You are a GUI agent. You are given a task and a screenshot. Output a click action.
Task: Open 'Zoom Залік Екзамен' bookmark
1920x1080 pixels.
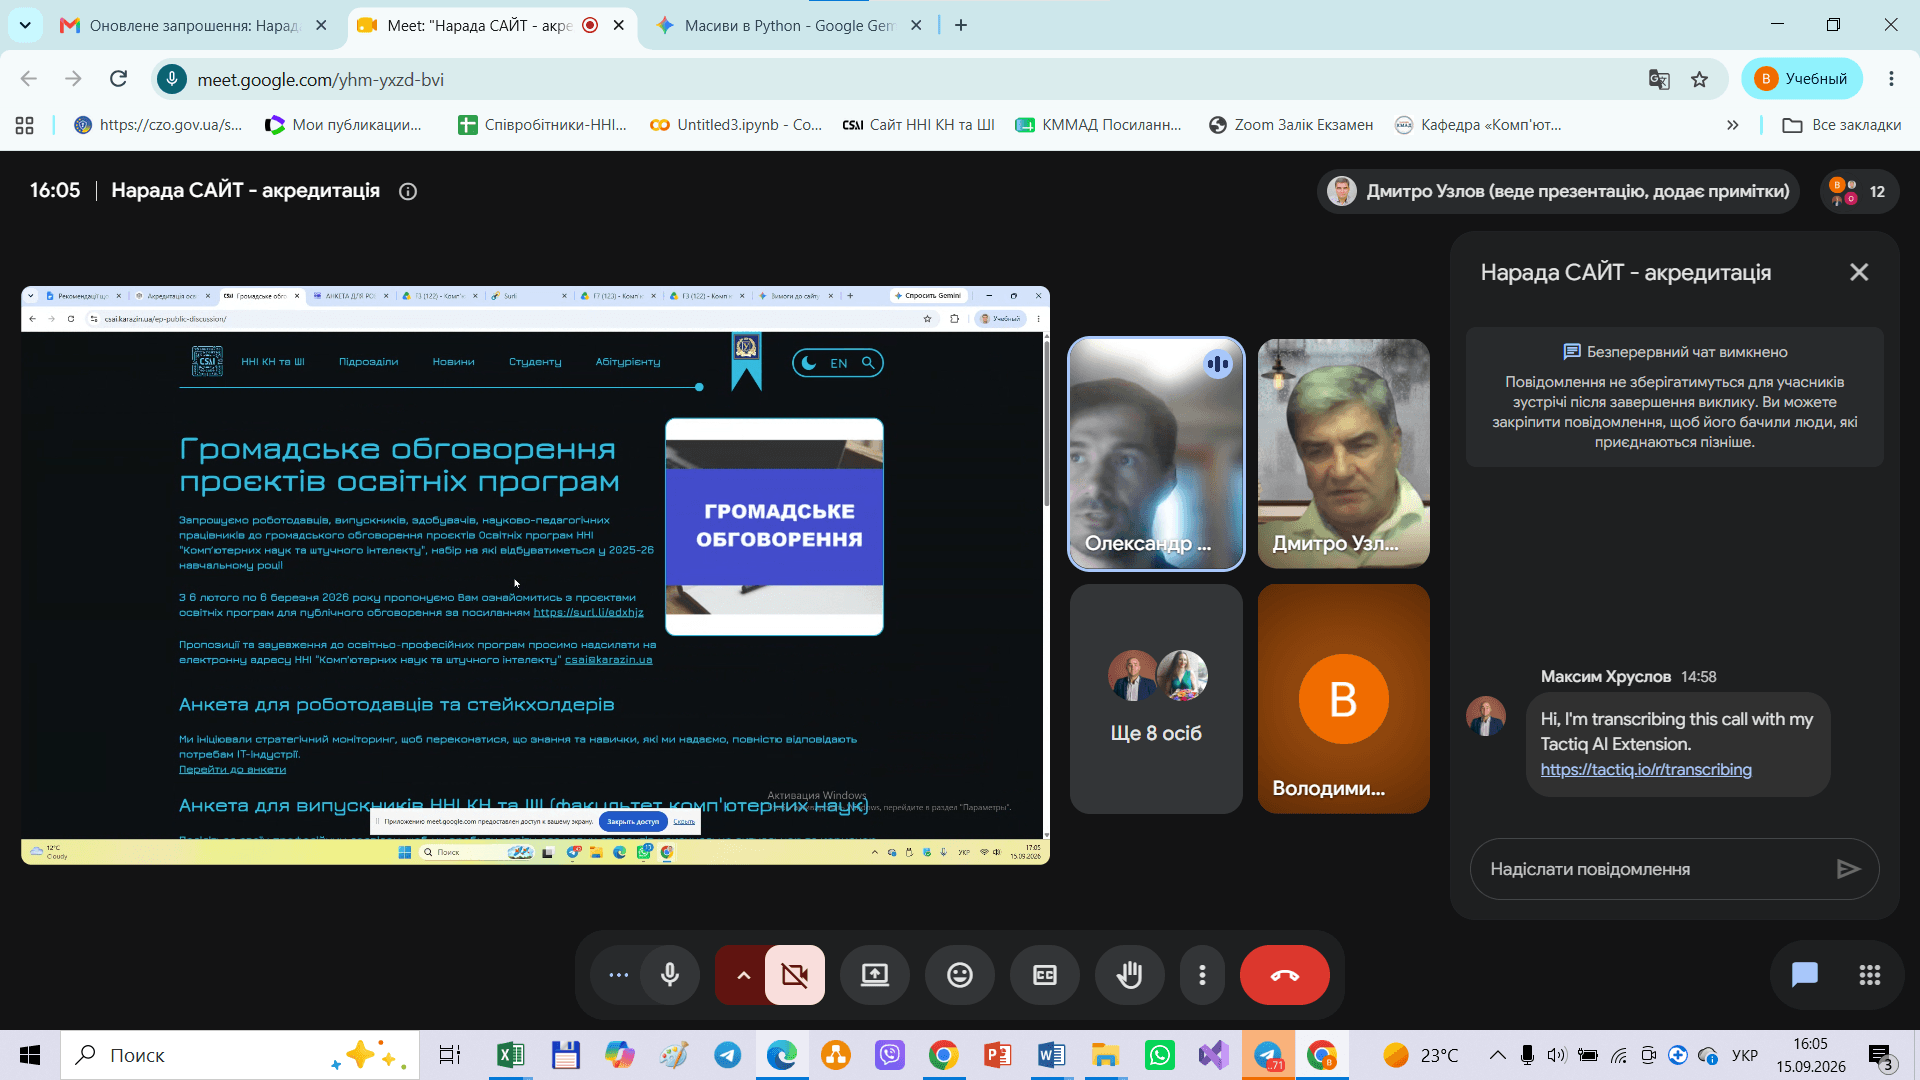(1290, 125)
